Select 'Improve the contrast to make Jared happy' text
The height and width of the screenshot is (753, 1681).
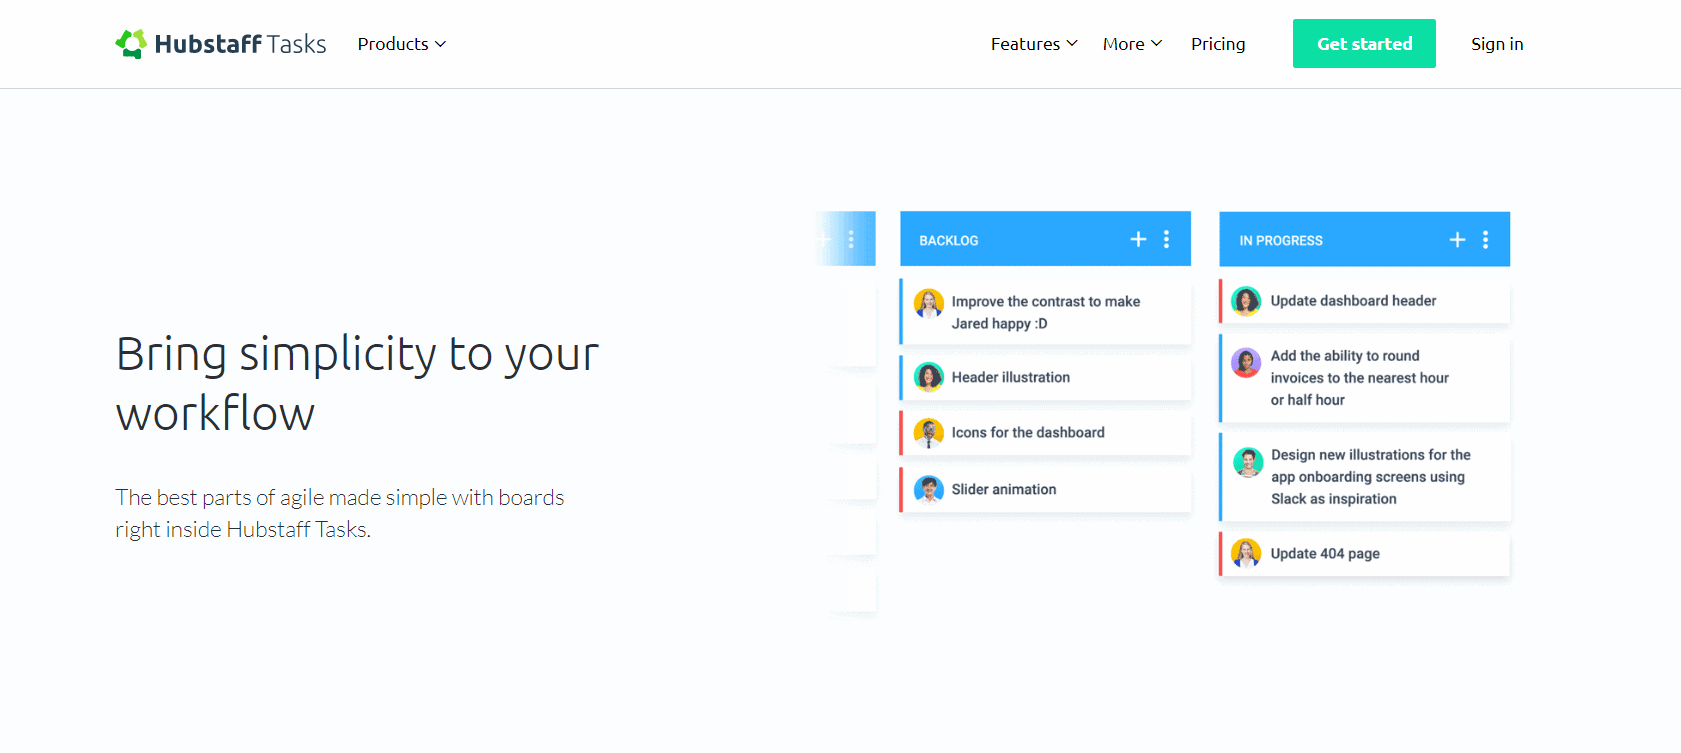(x=1045, y=312)
